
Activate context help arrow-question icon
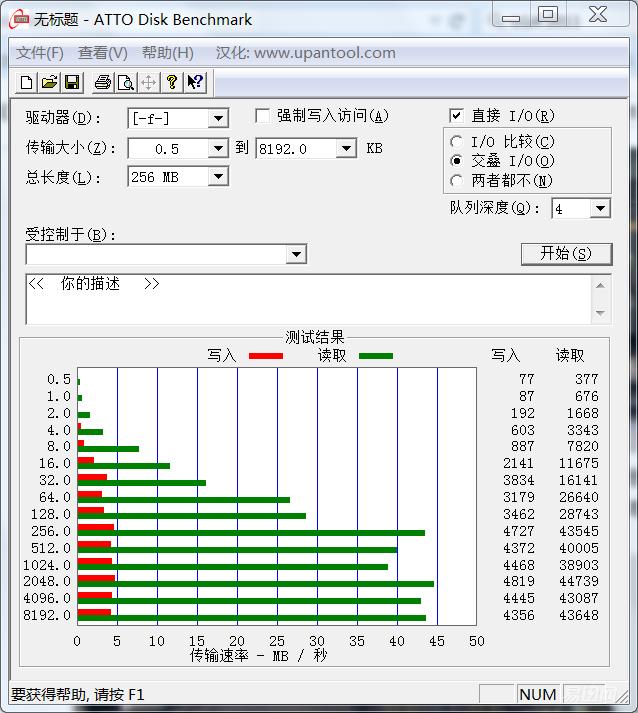click(196, 82)
